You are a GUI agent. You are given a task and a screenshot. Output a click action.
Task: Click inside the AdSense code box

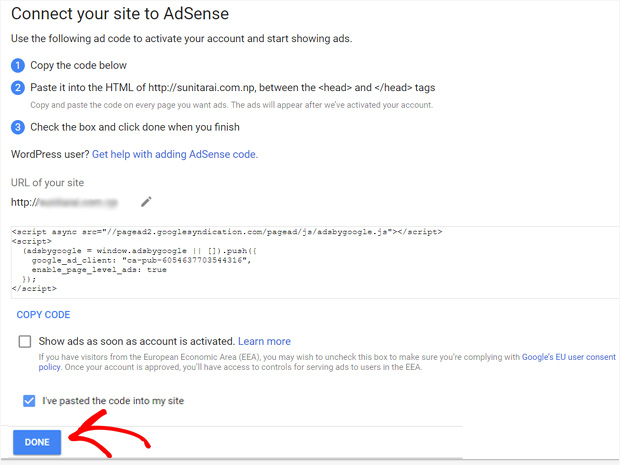click(x=315, y=262)
